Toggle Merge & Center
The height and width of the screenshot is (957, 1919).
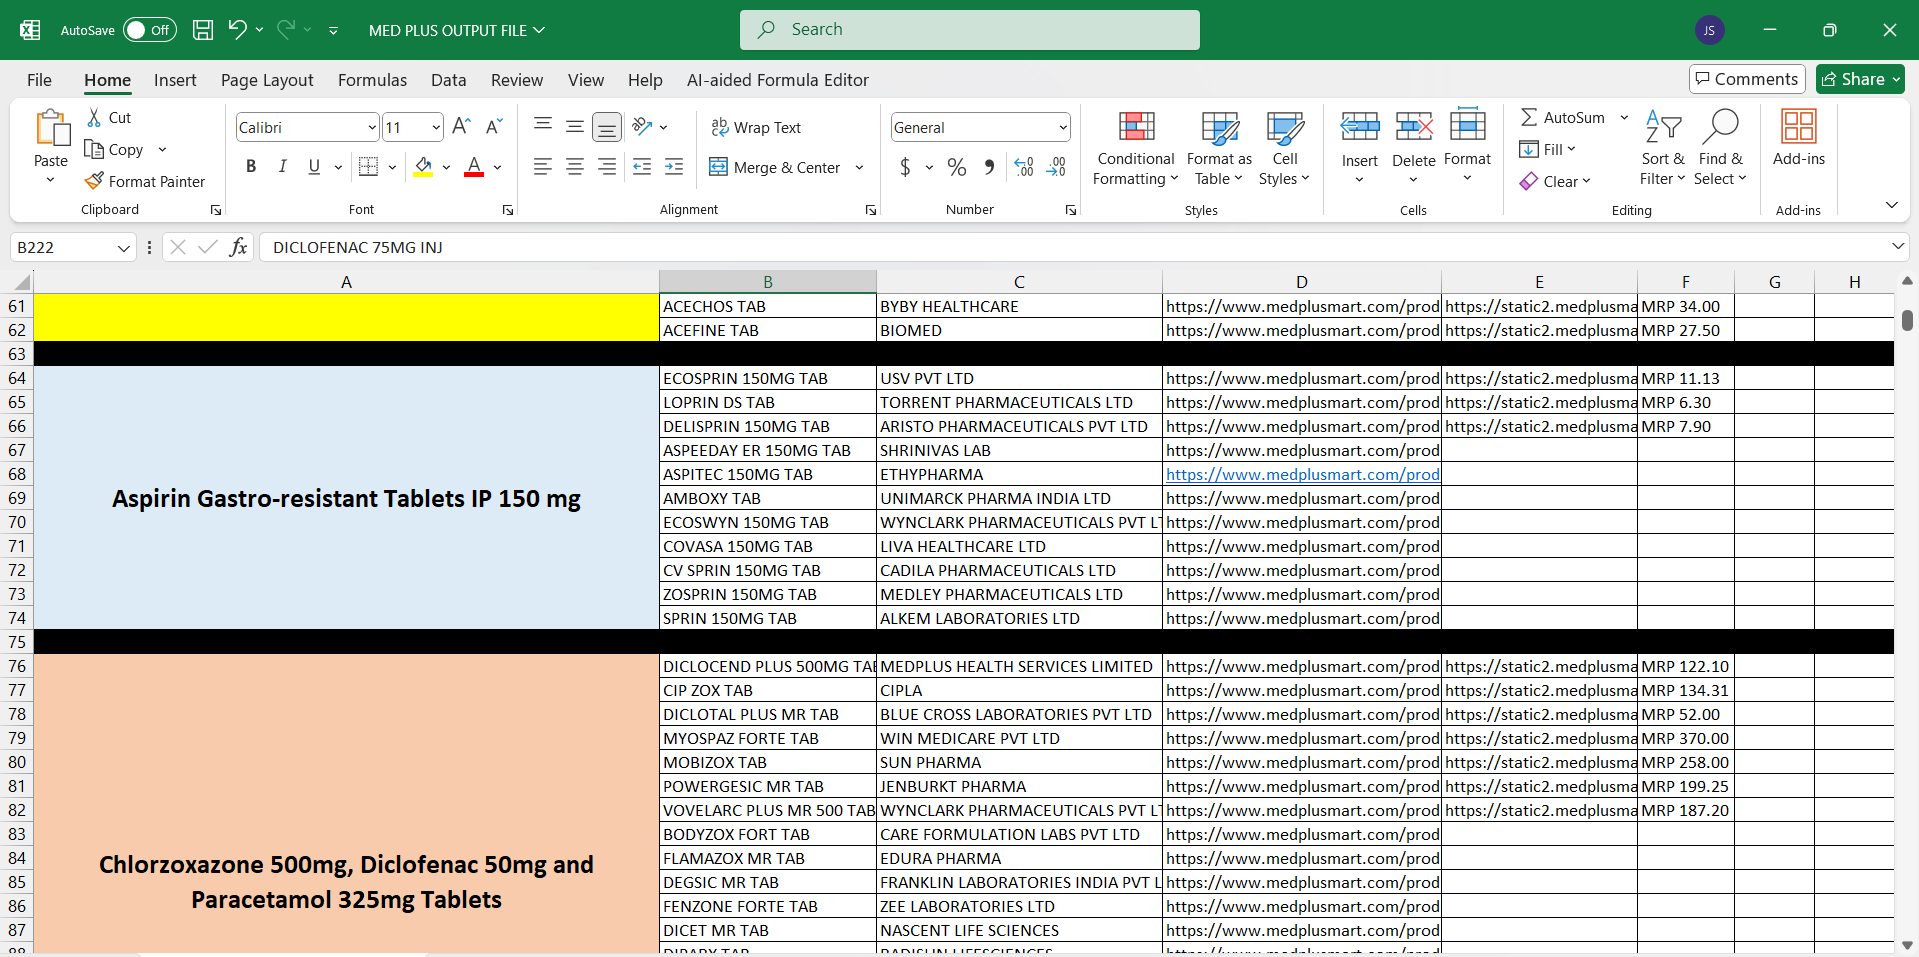click(x=775, y=167)
